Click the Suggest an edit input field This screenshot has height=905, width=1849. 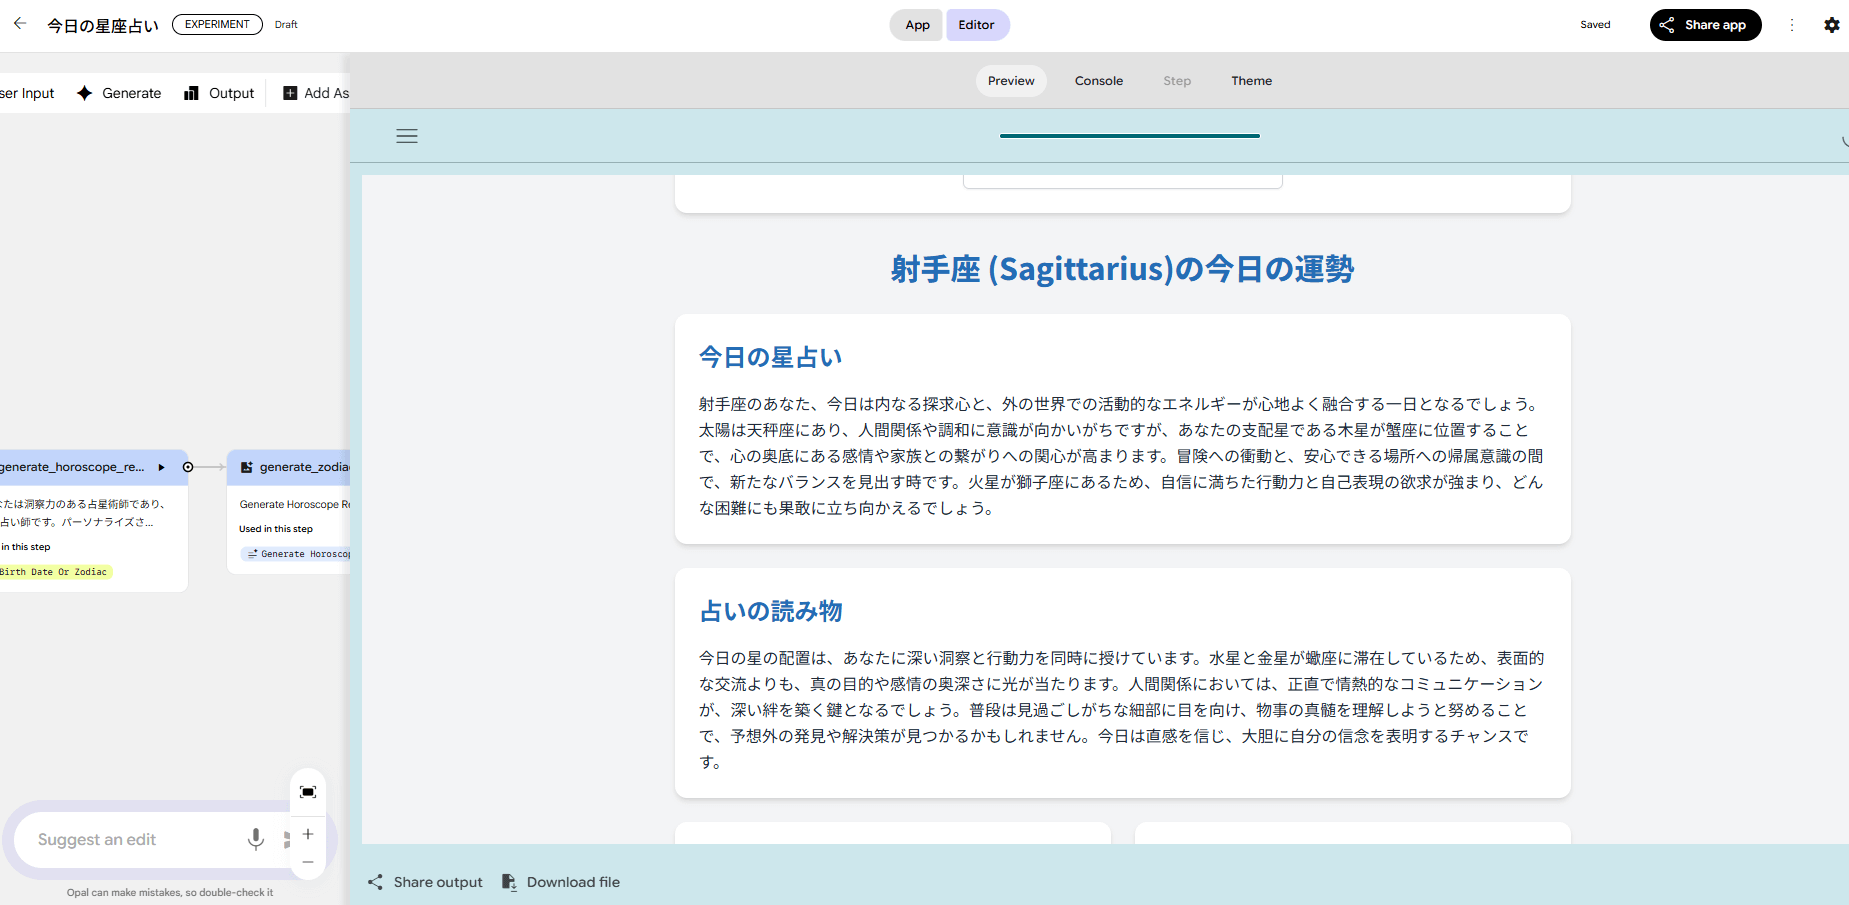[x=130, y=840]
